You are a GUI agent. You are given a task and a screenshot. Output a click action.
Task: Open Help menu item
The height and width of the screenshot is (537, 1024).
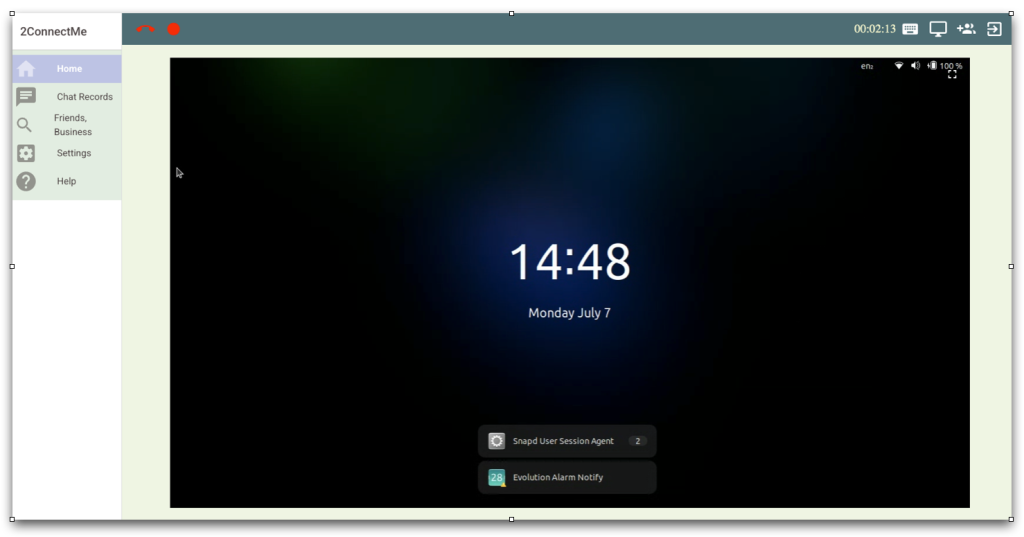67,181
